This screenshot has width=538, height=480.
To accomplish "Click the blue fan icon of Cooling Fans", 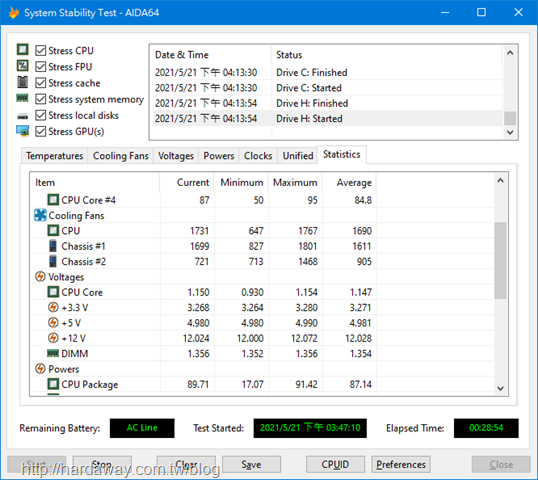I will [x=40, y=215].
